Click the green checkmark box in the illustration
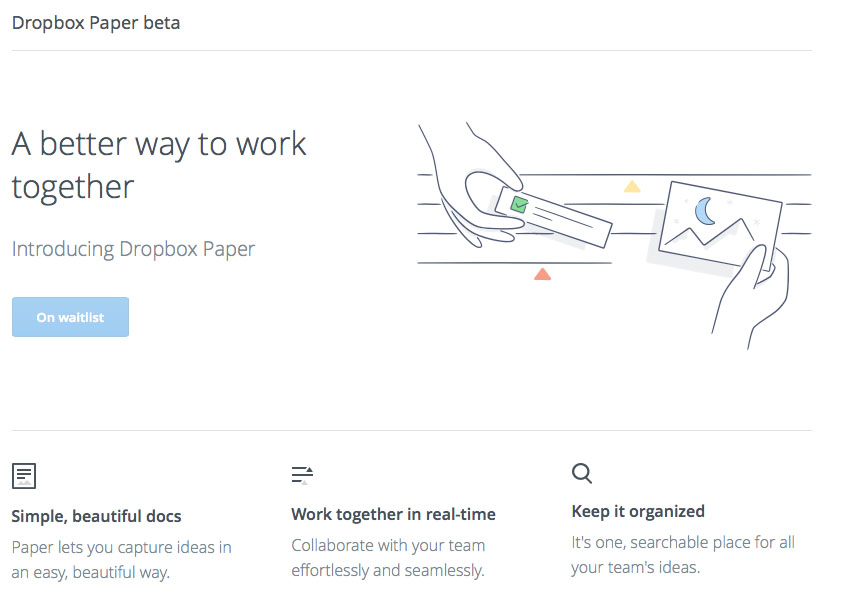The height and width of the screenshot is (605, 844). 519,205
